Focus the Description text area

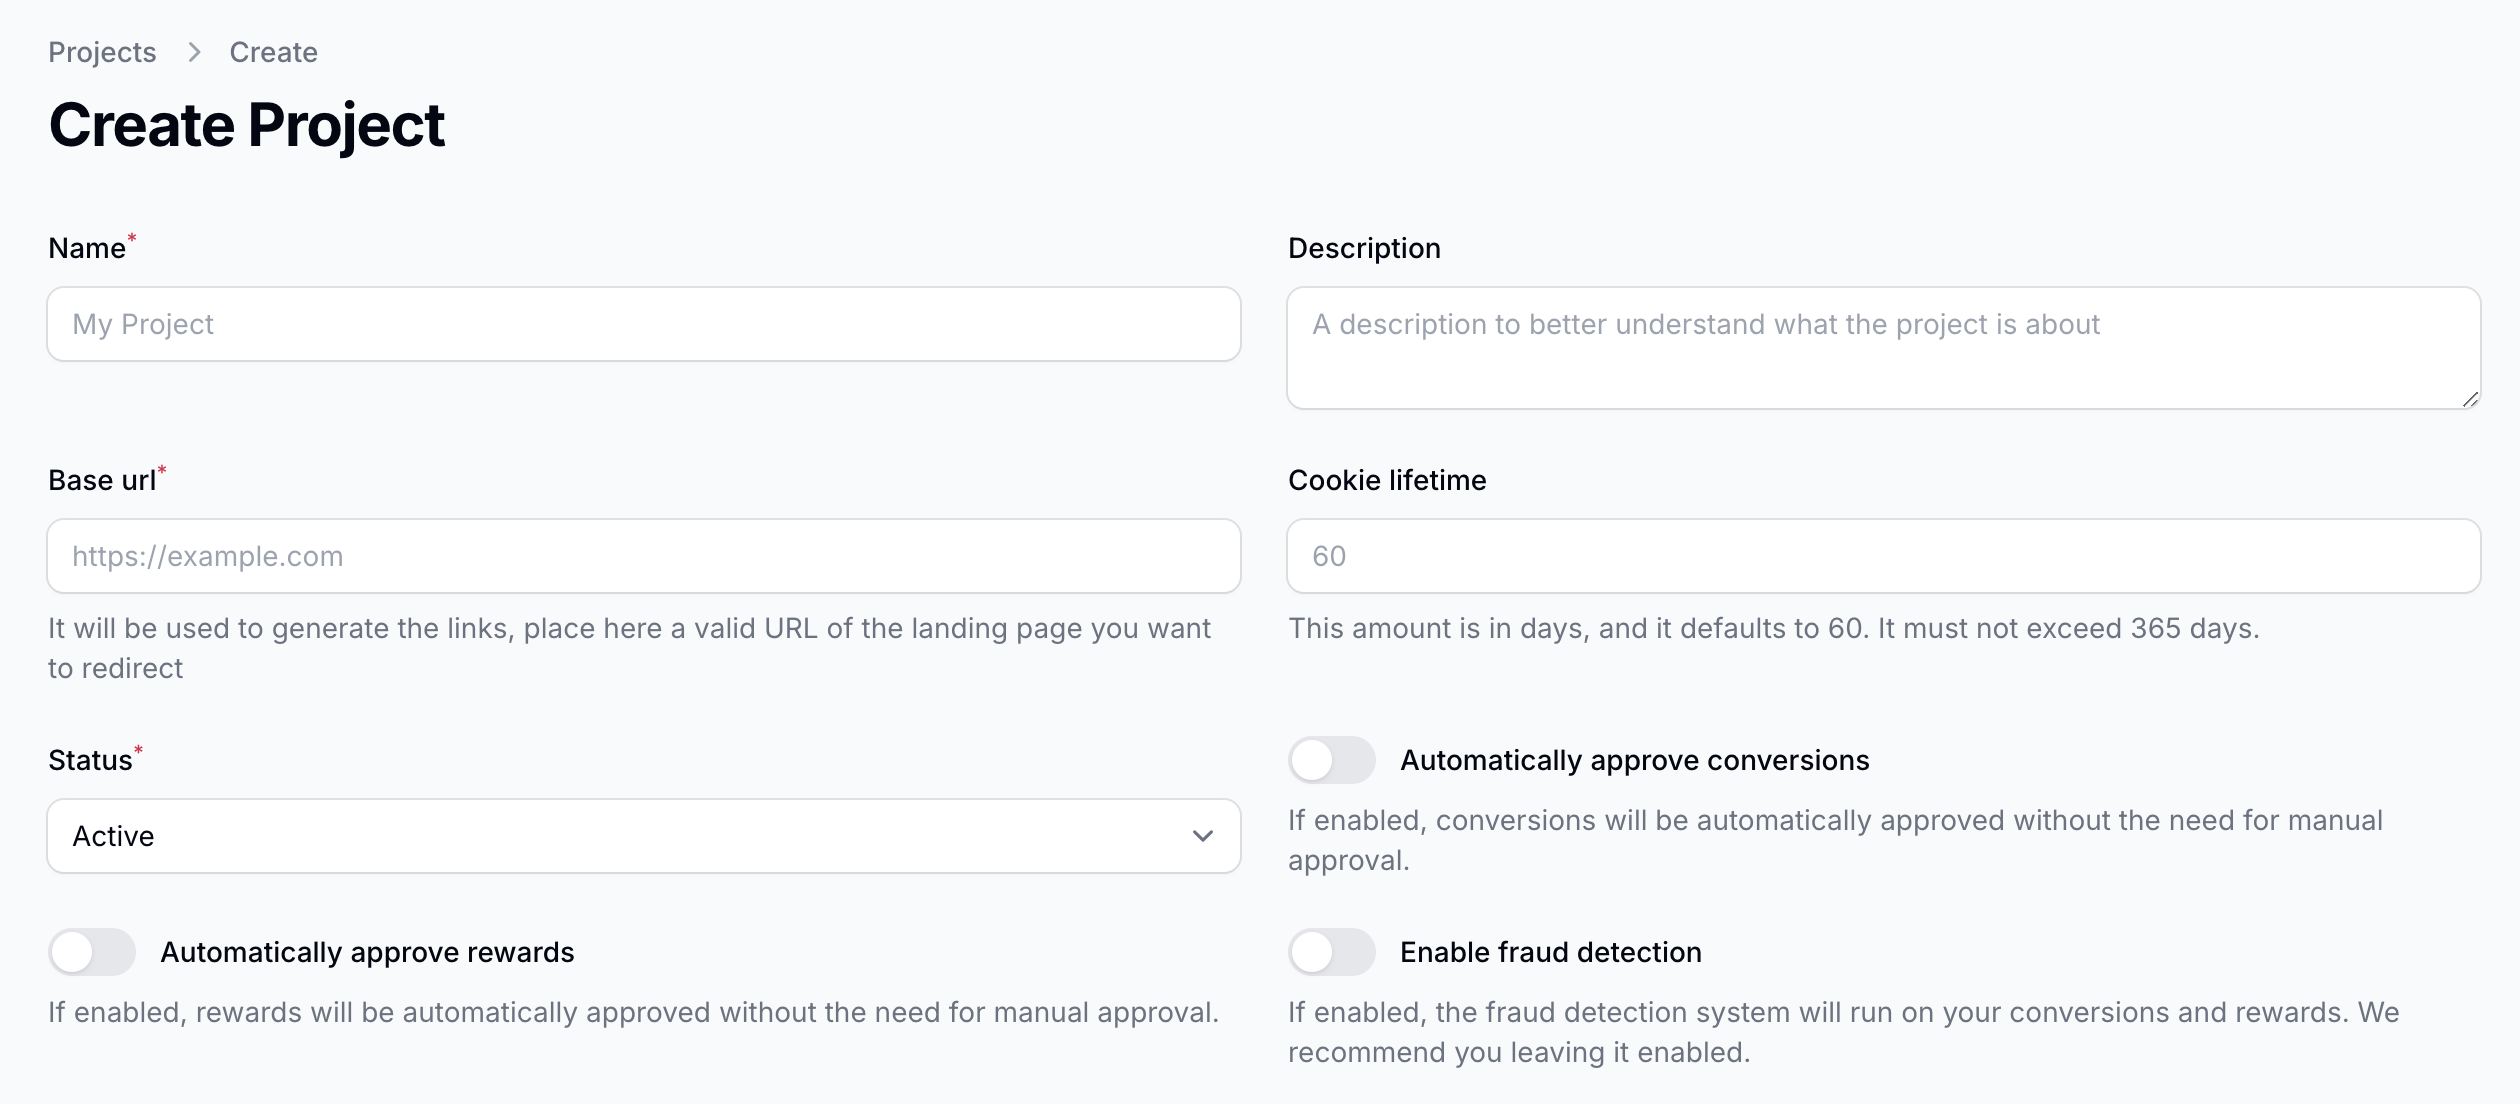1883,348
